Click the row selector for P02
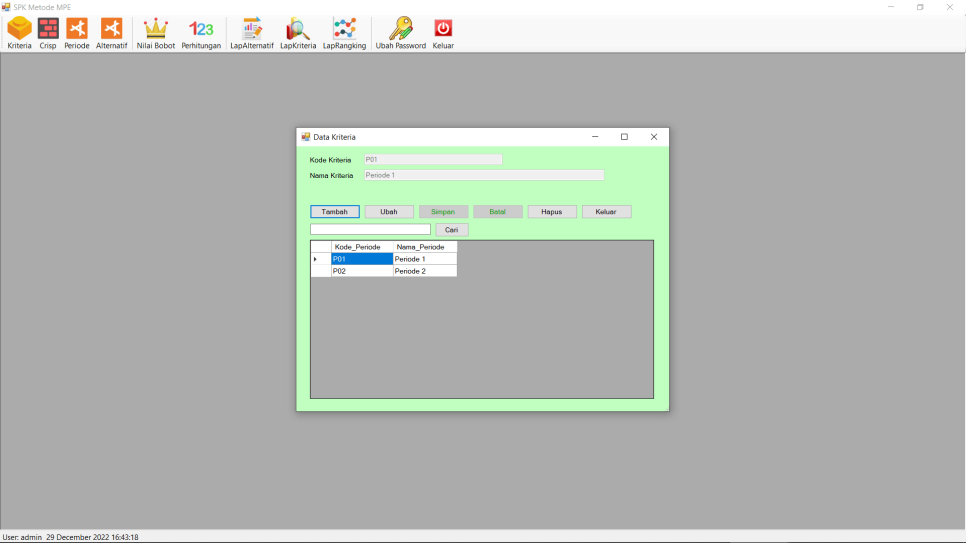The width and height of the screenshot is (966, 543). pyautogui.click(x=321, y=271)
